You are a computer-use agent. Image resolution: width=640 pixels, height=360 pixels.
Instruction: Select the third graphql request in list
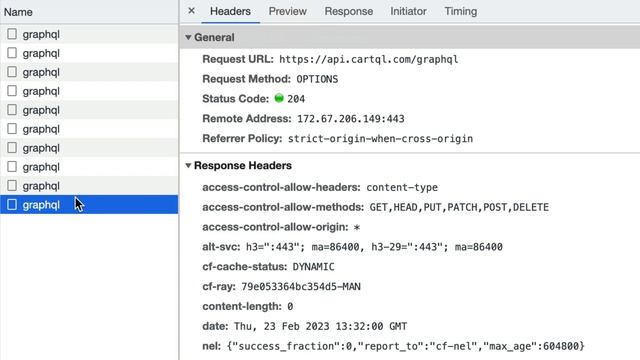(x=89, y=72)
